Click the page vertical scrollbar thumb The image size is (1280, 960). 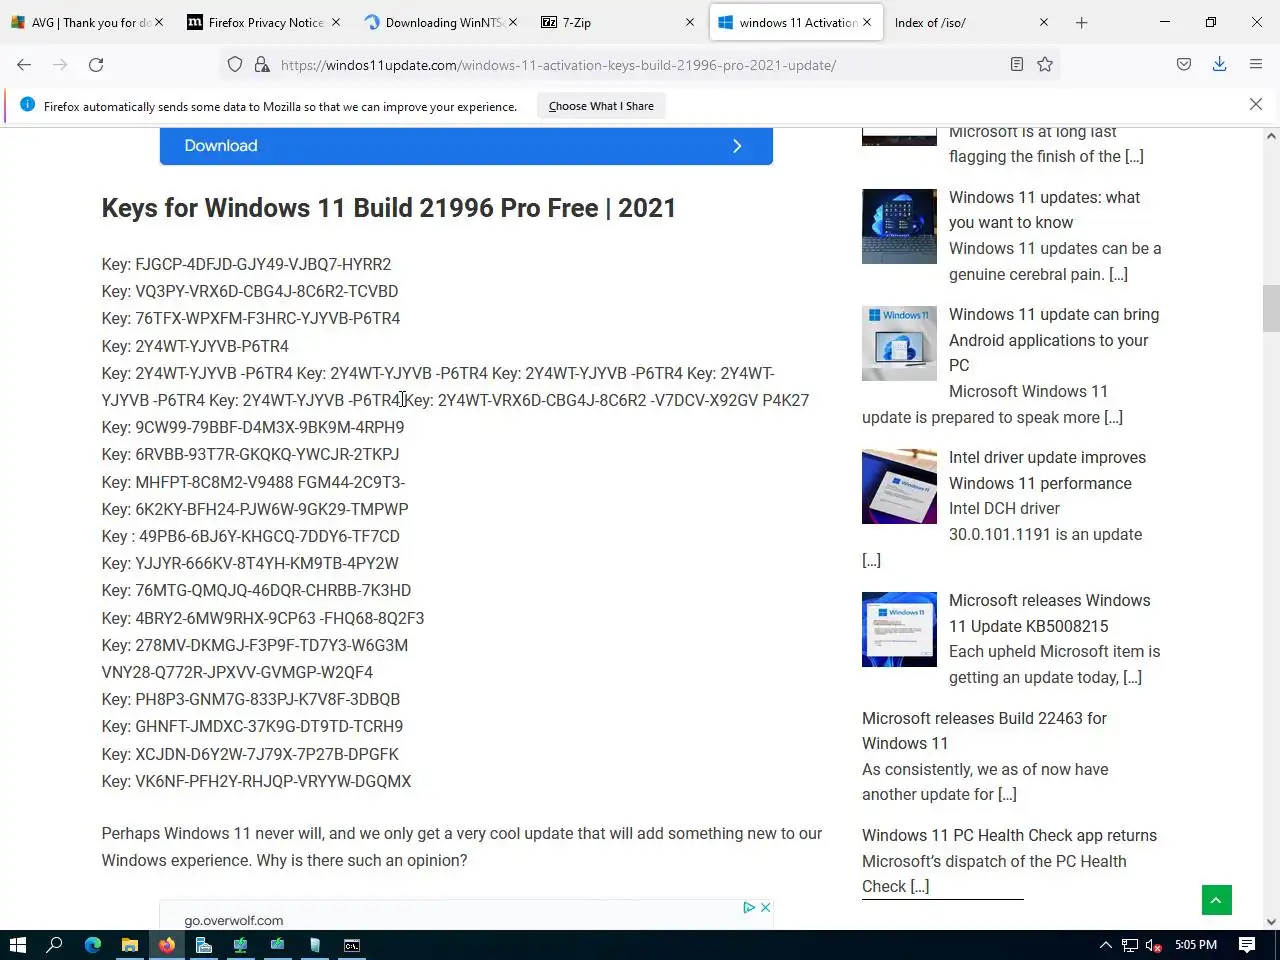[1271, 308]
